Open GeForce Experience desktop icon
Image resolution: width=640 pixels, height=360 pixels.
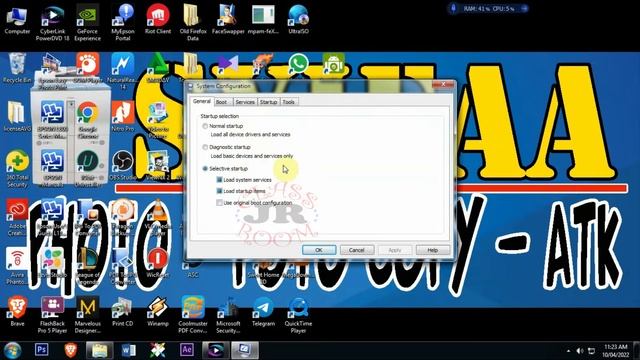pos(87,22)
